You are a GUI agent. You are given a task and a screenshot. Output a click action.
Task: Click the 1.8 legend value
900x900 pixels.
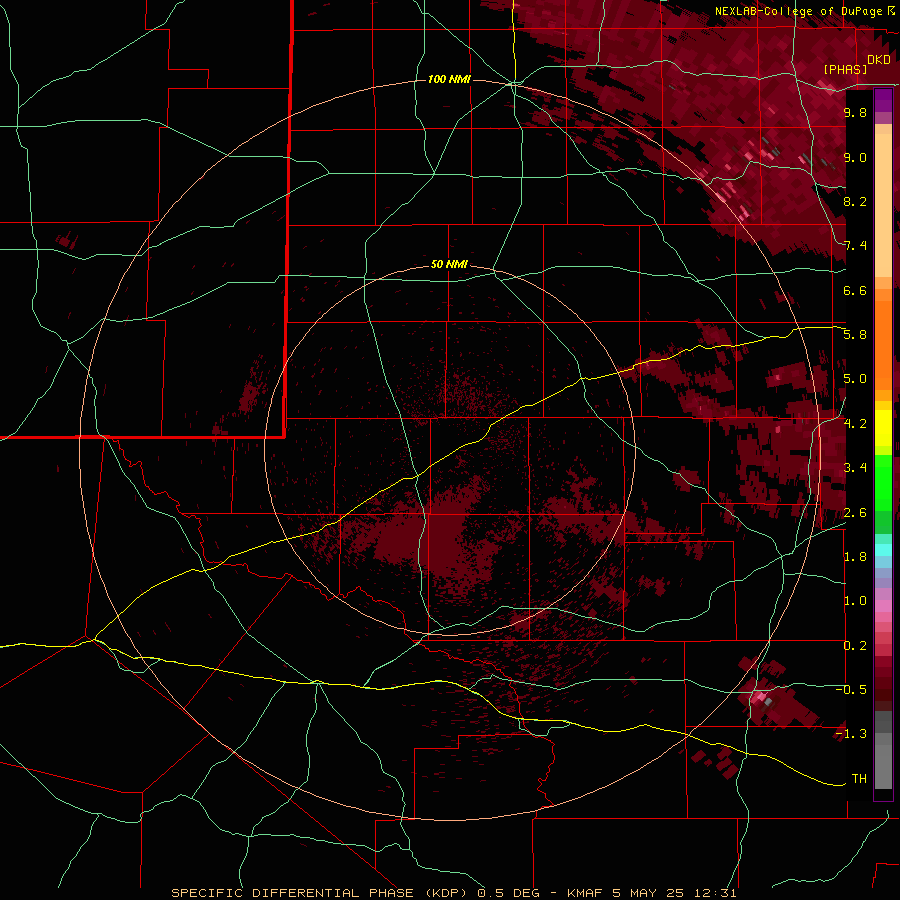(x=855, y=557)
